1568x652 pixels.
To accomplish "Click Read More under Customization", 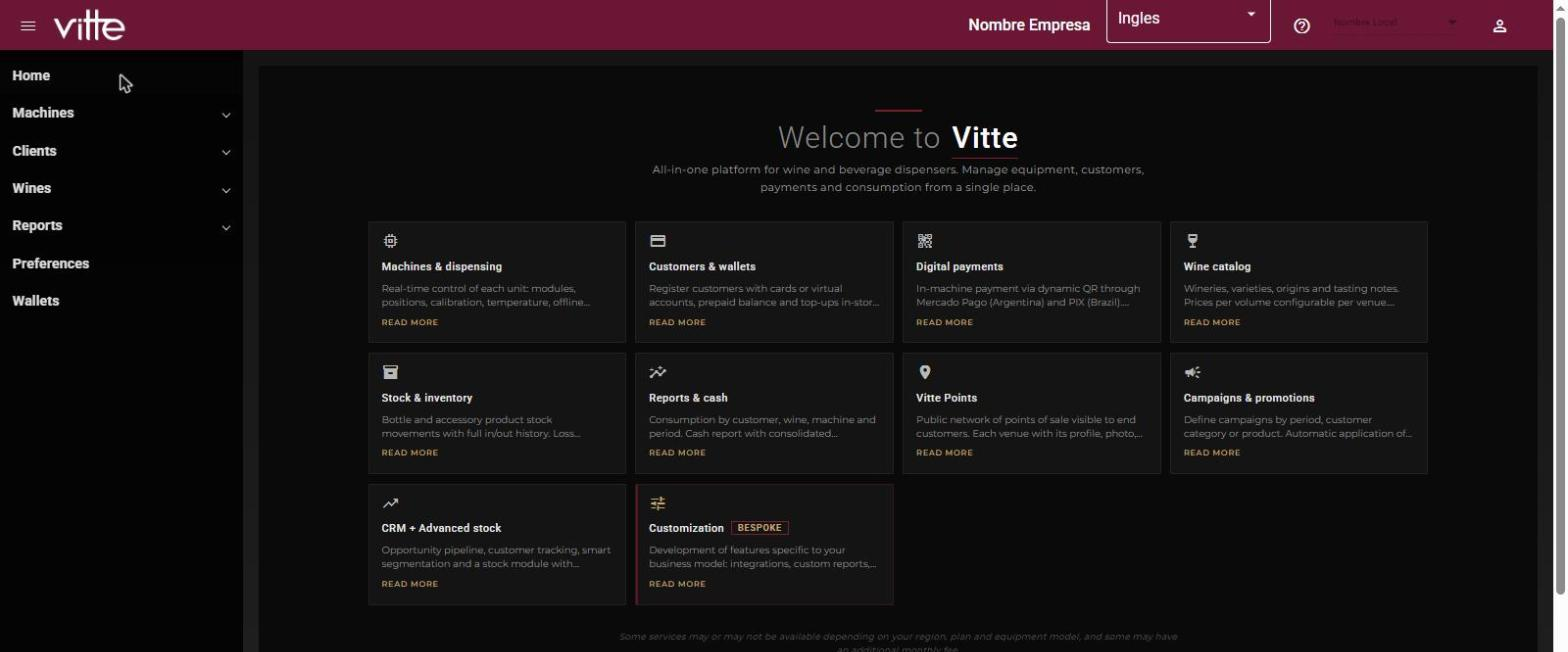I will pyautogui.click(x=677, y=584).
